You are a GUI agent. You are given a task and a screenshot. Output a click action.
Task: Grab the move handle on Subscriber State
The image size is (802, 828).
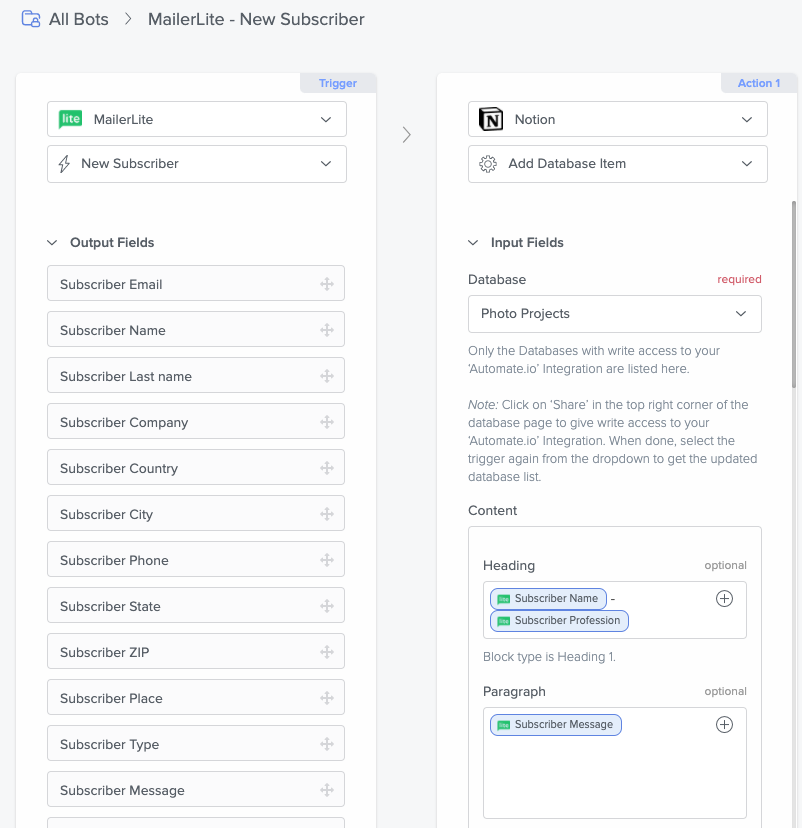[327, 606]
